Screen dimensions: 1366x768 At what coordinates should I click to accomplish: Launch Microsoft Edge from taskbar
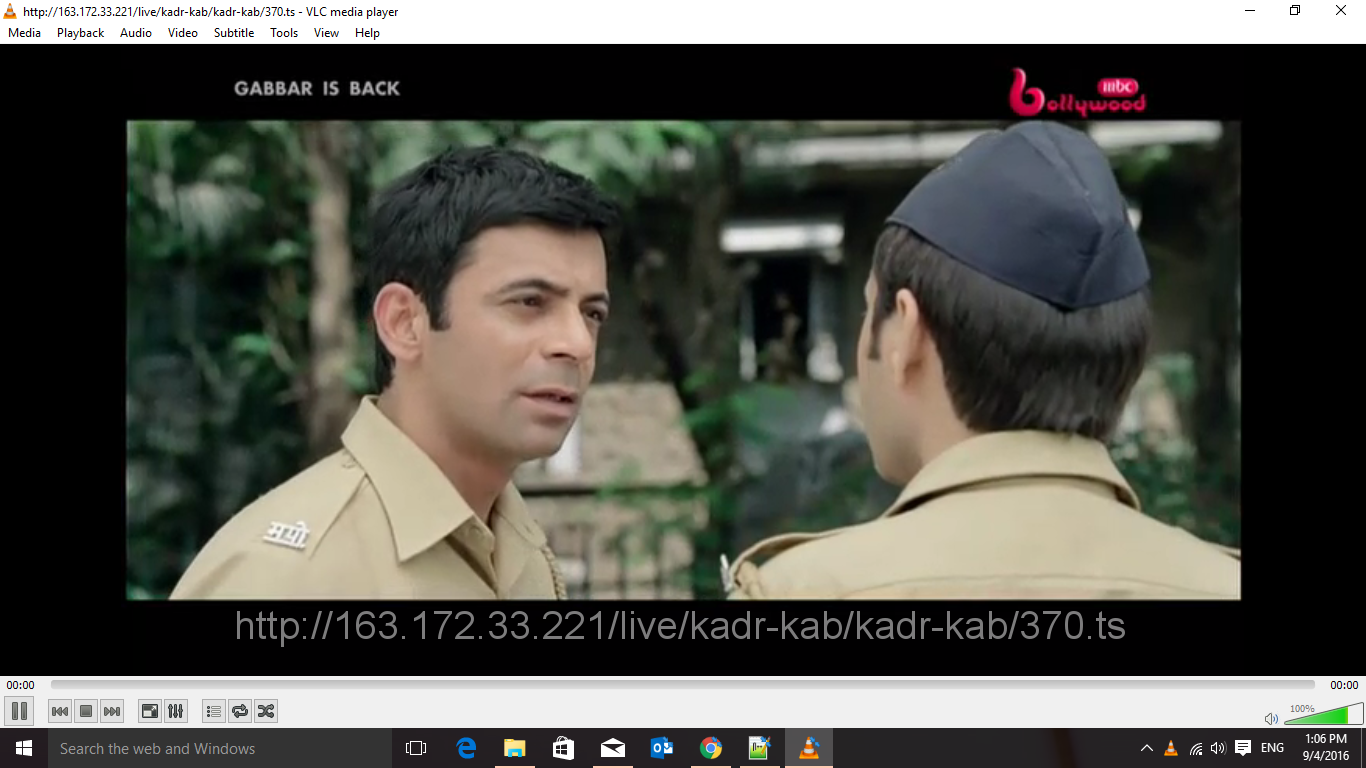(x=466, y=748)
